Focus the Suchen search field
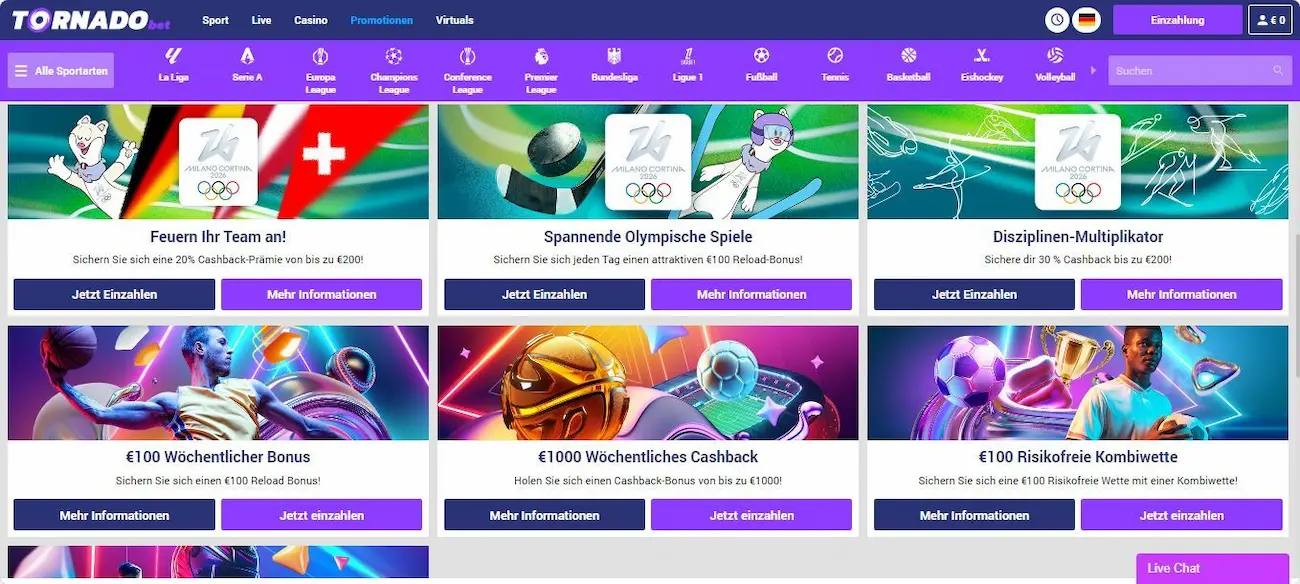This screenshot has width=1300, height=584. pos(1190,71)
